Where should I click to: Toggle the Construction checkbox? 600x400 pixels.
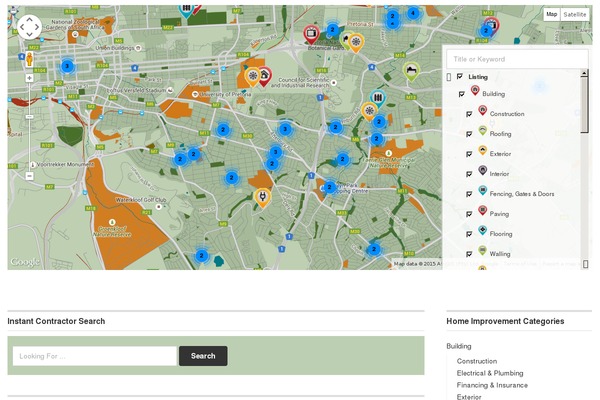click(x=469, y=114)
